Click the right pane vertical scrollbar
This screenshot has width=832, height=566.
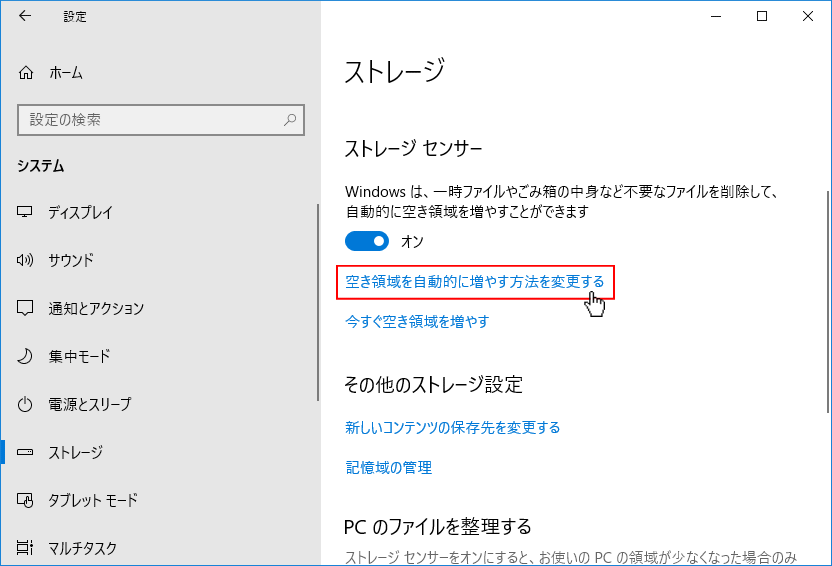point(828,301)
